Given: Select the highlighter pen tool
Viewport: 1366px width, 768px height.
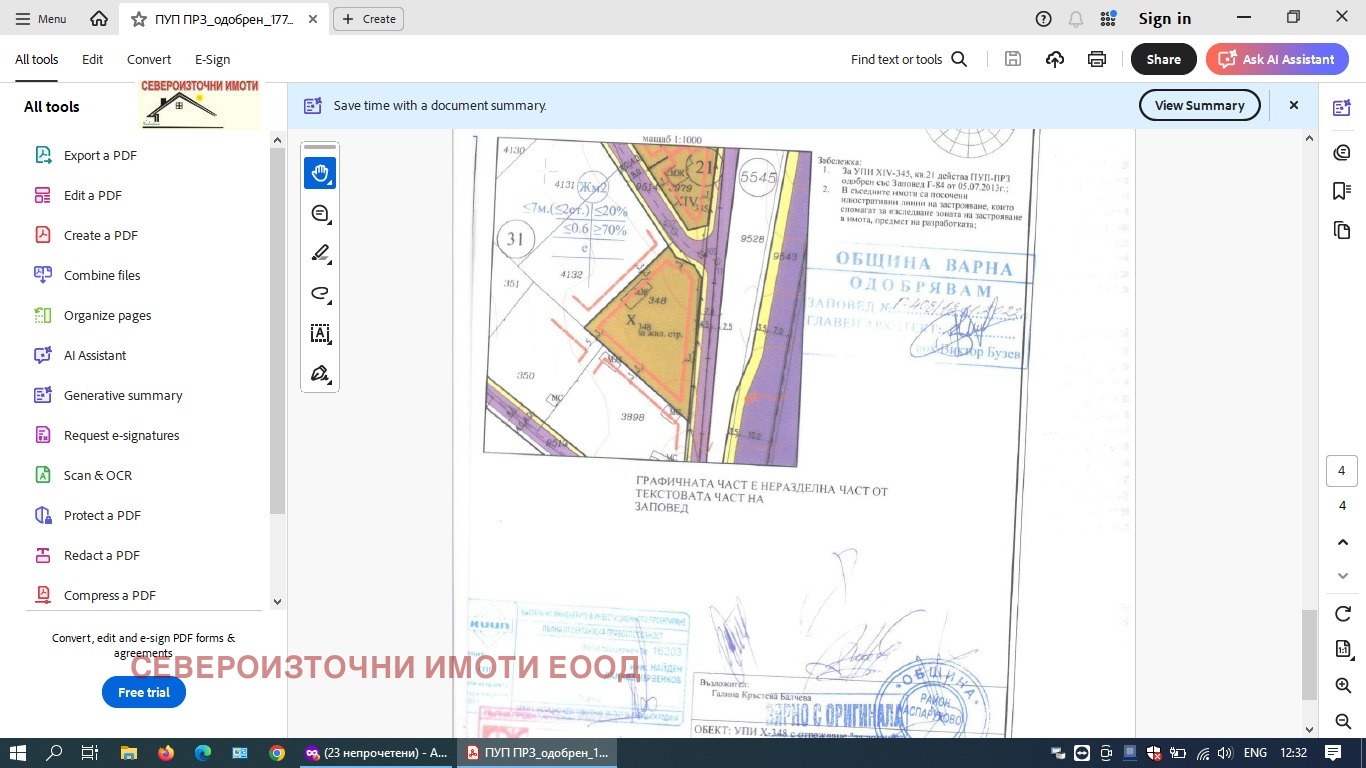Looking at the screenshot, I should [x=320, y=253].
